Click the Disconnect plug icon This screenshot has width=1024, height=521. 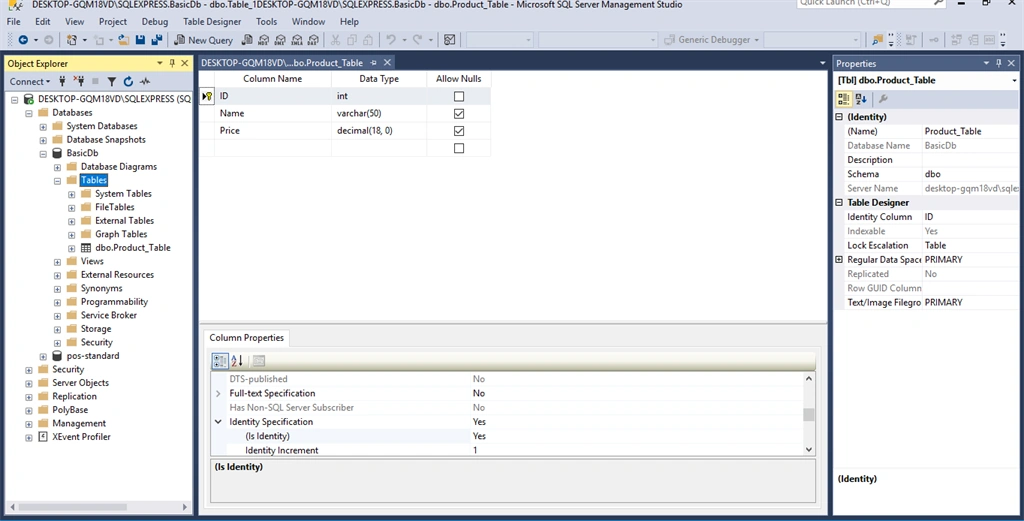click(x=79, y=81)
